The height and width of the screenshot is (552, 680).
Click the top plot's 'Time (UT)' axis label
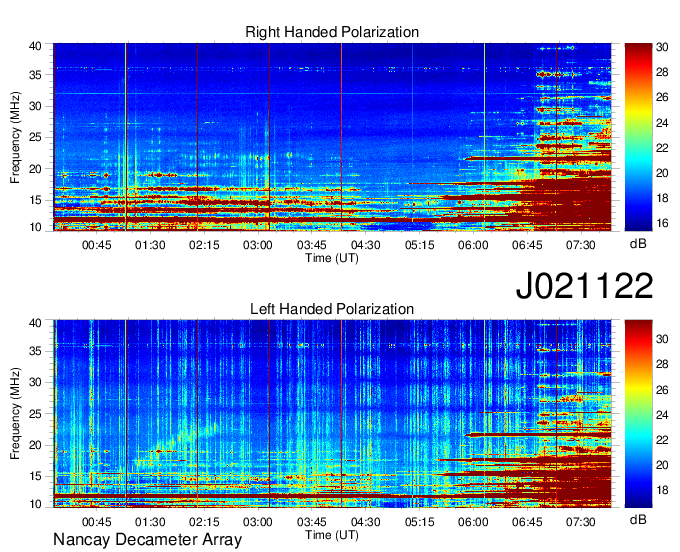coord(332,258)
